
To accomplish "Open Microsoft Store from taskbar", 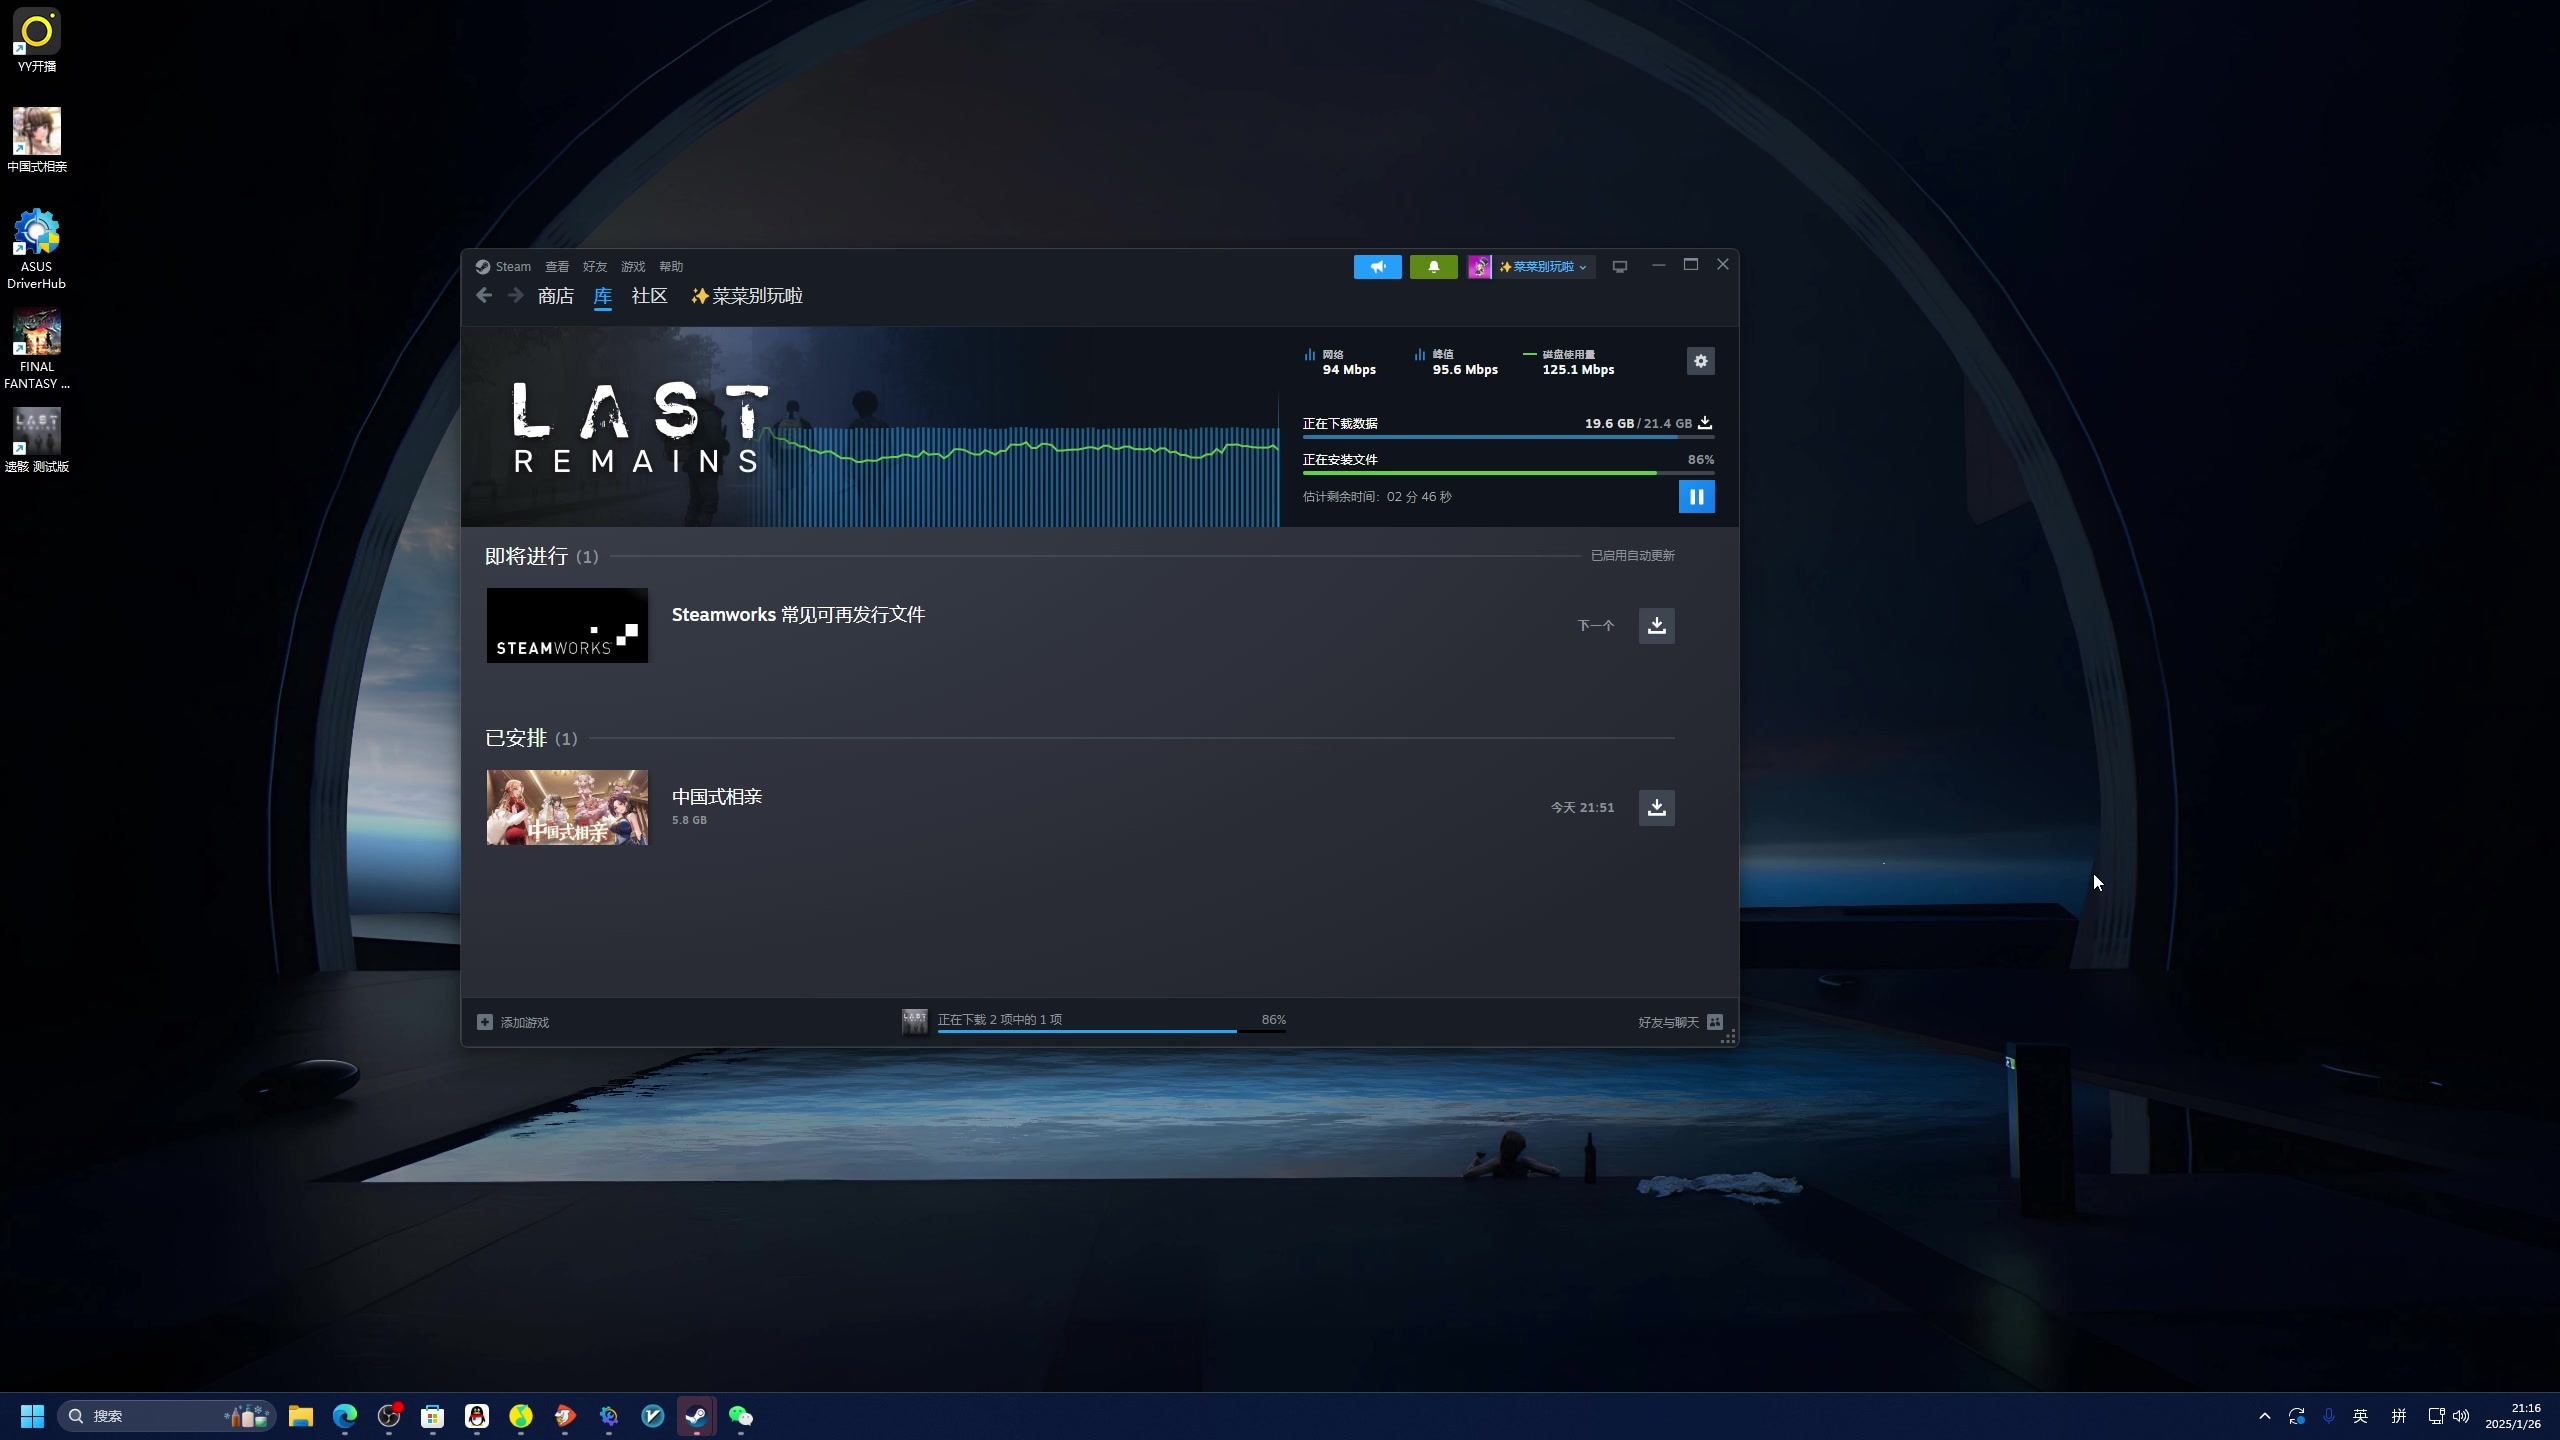I will click(x=433, y=1416).
